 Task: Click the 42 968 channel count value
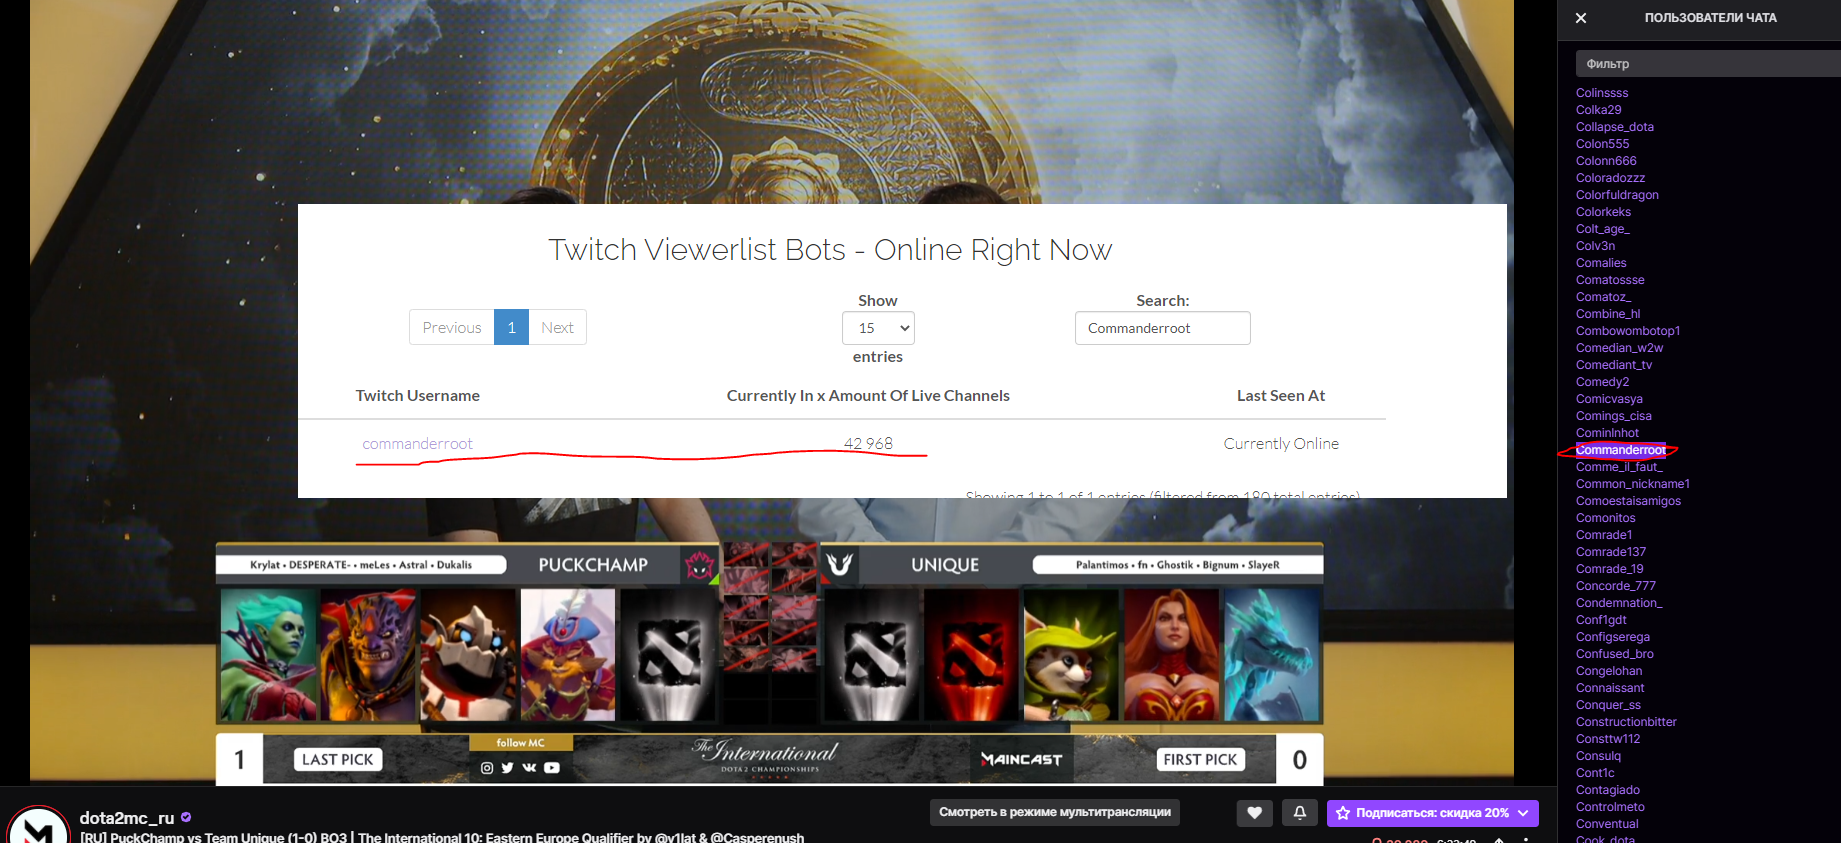868,444
